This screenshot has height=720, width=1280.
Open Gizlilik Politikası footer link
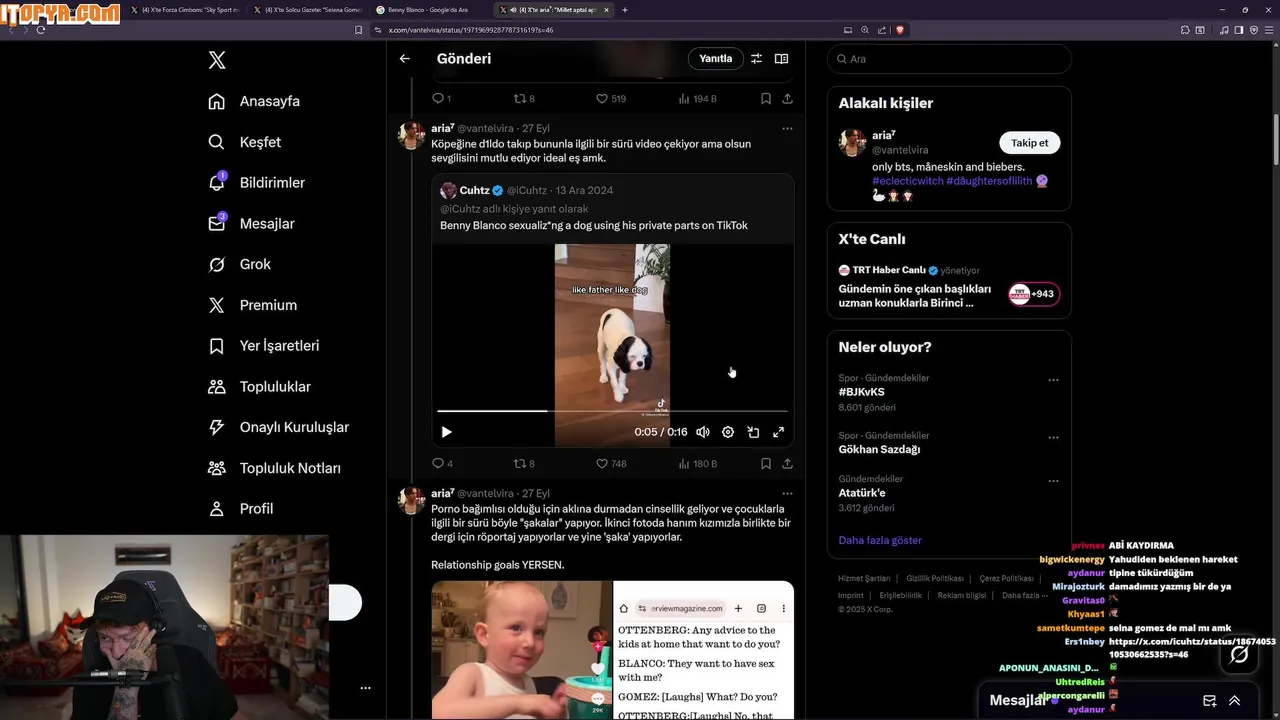click(x=935, y=579)
